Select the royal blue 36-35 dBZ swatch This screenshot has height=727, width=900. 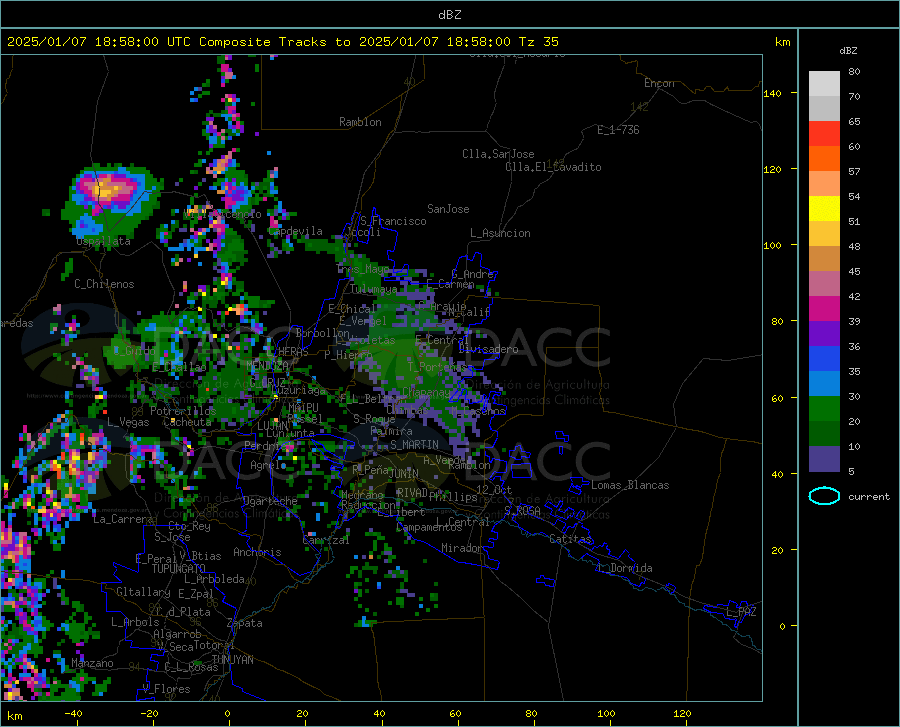[824, 359]
